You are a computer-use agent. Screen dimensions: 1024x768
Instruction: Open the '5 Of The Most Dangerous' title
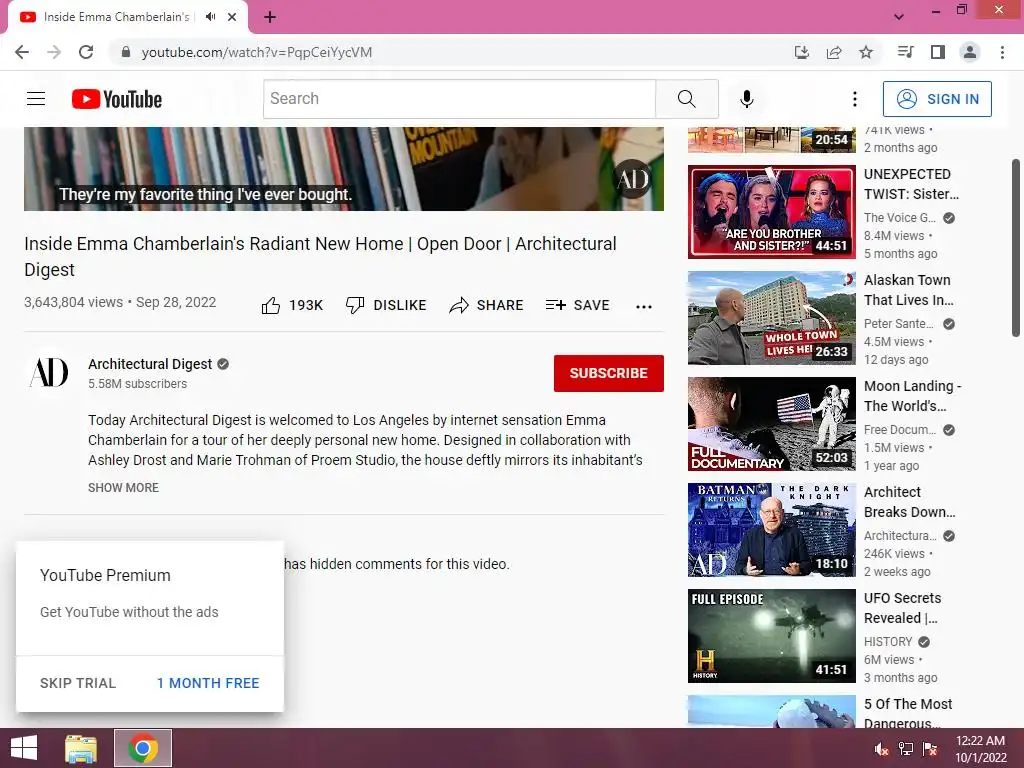908,713
